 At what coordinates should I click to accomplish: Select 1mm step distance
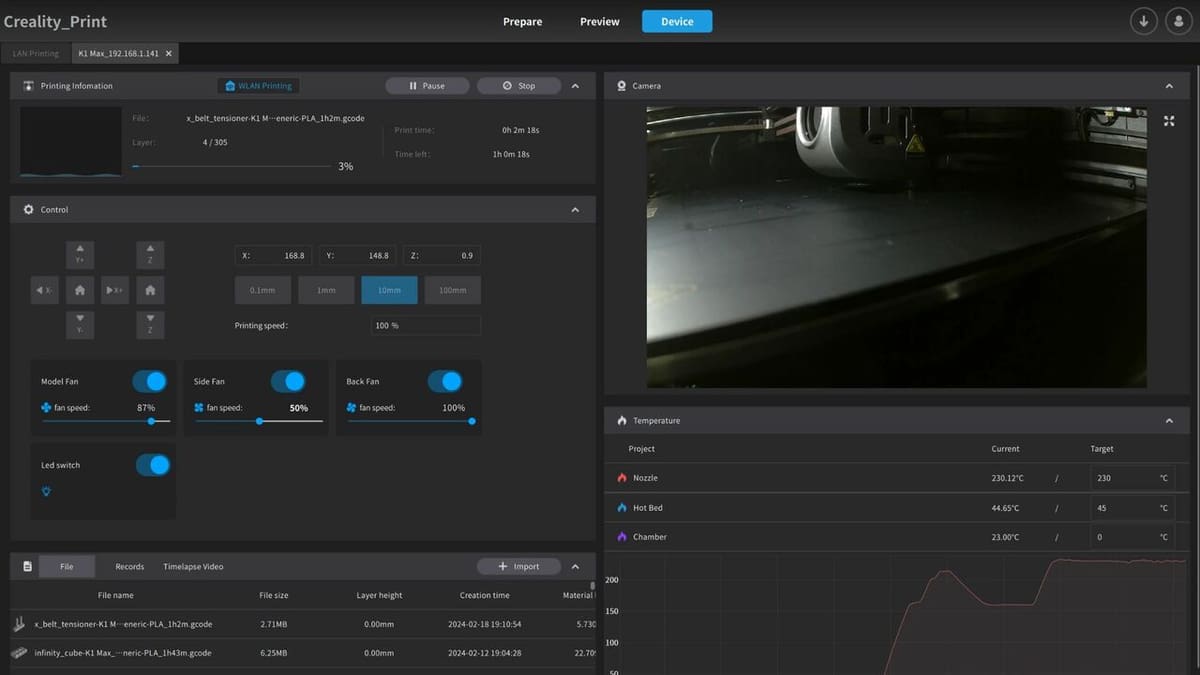[x=326, y=290]
